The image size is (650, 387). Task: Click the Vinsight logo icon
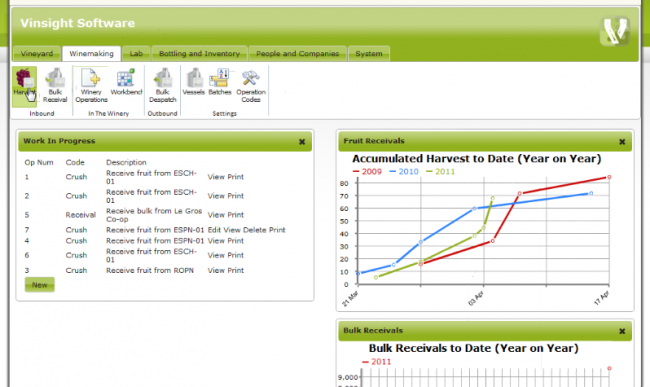pyautogui.click(x=615, y=31)
